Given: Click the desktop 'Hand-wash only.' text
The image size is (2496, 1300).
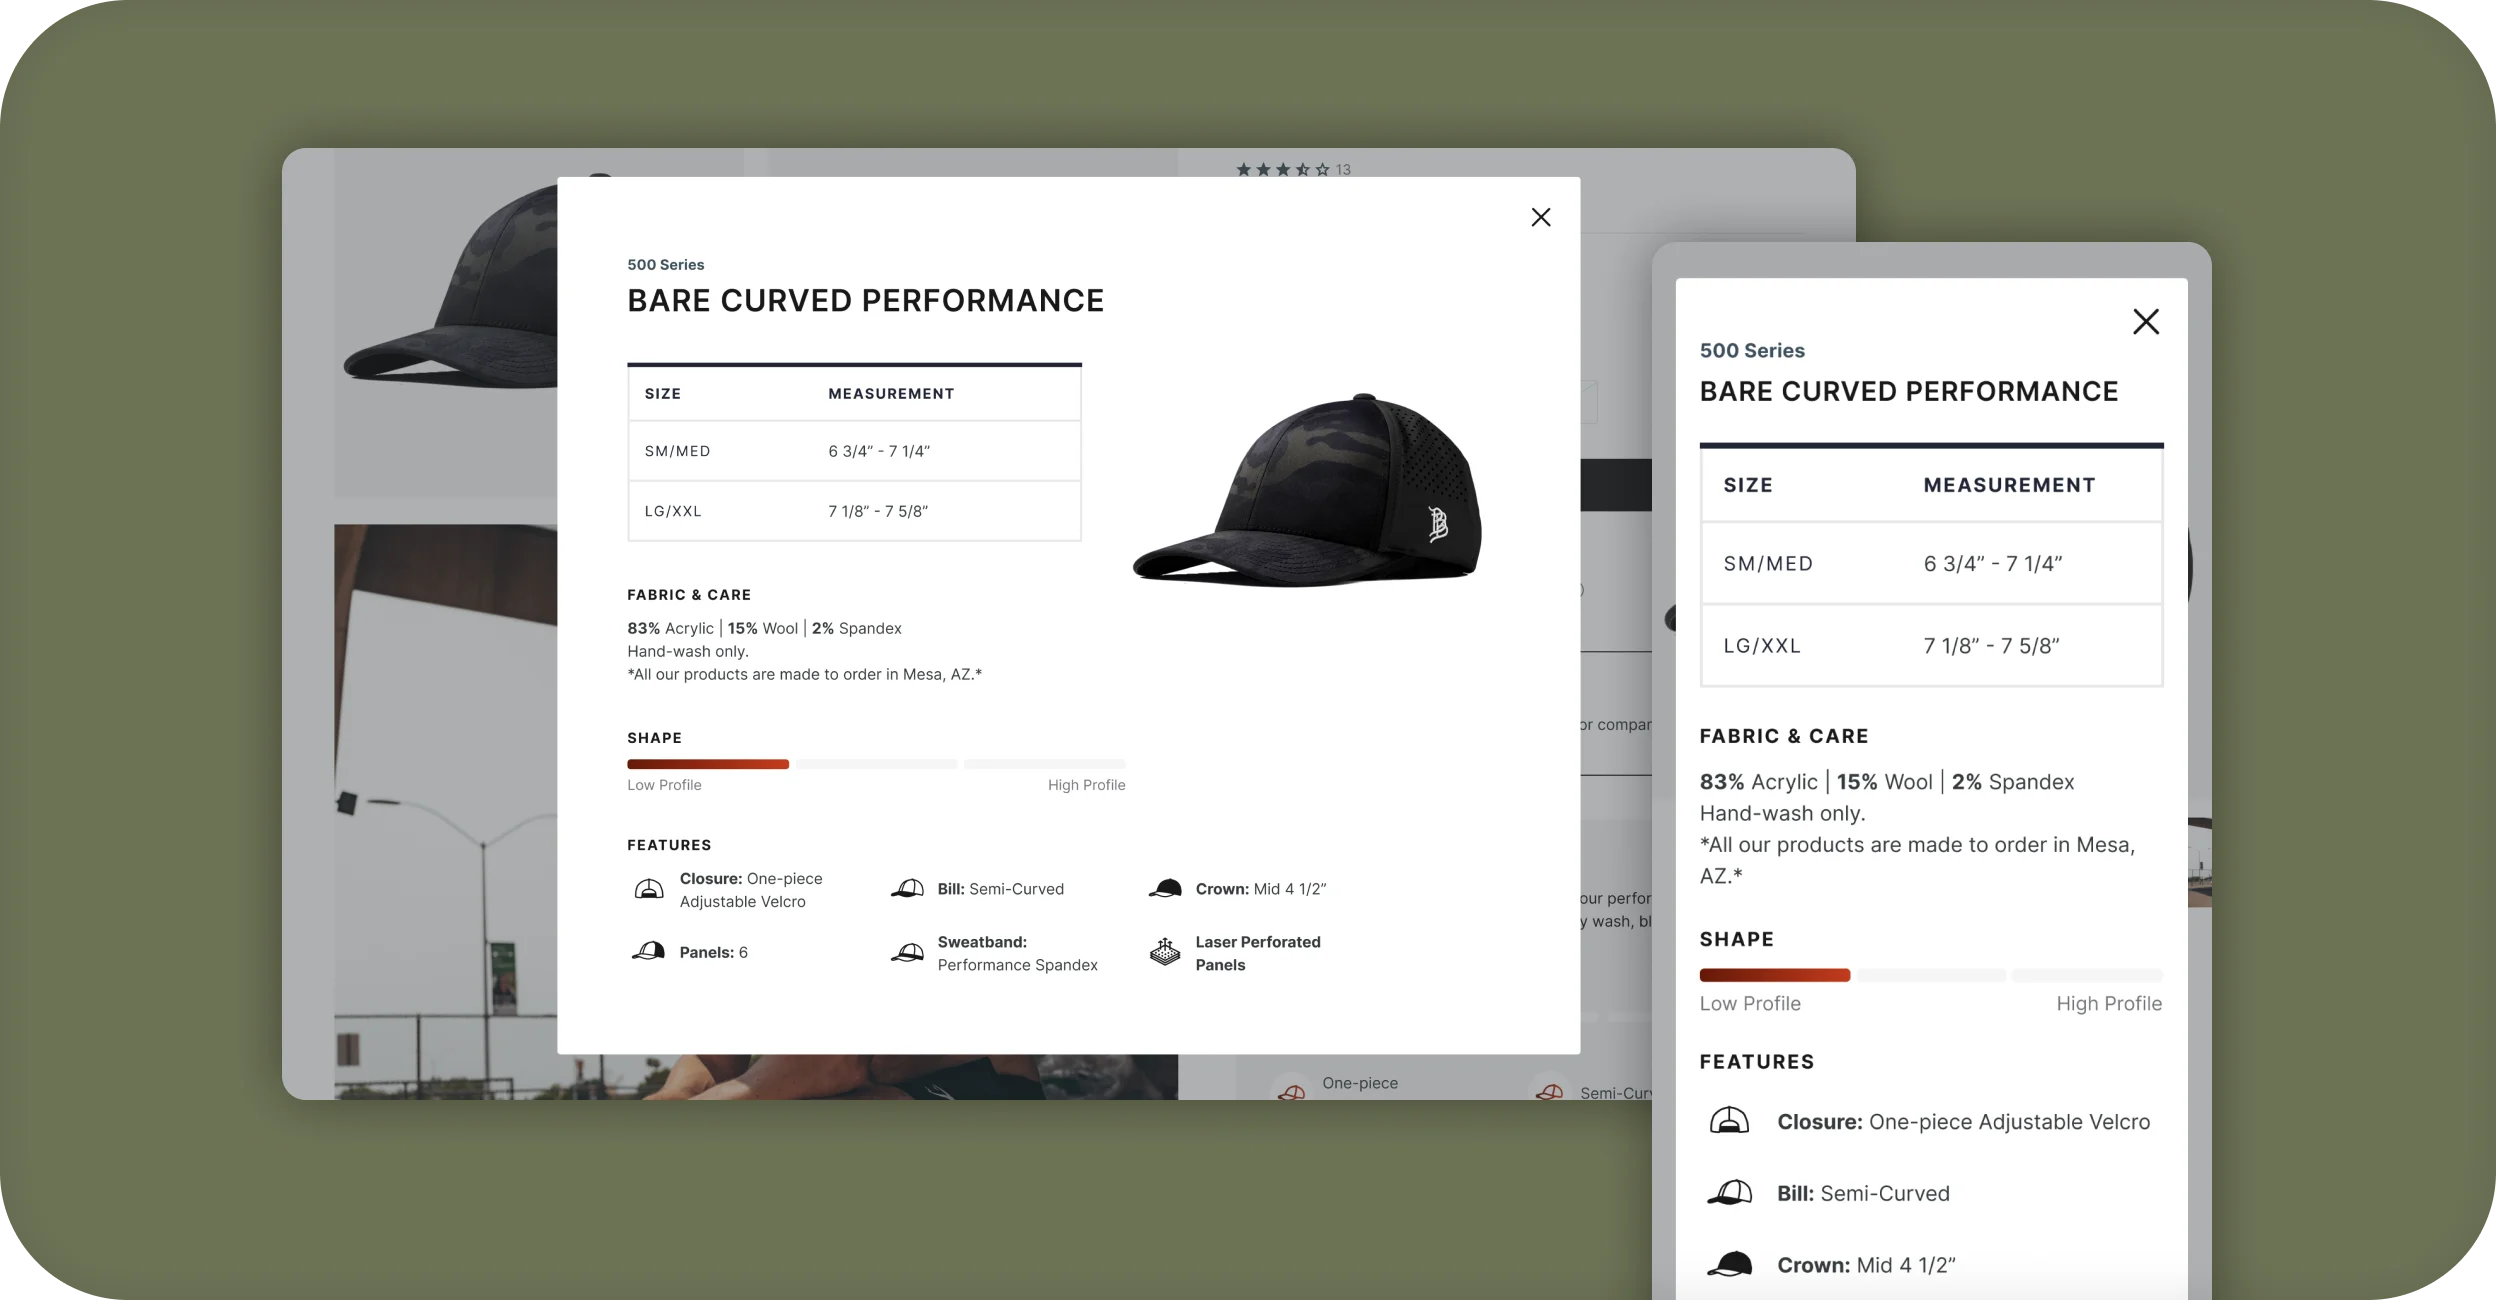Looking at the screenshot, I should point(688,651).
